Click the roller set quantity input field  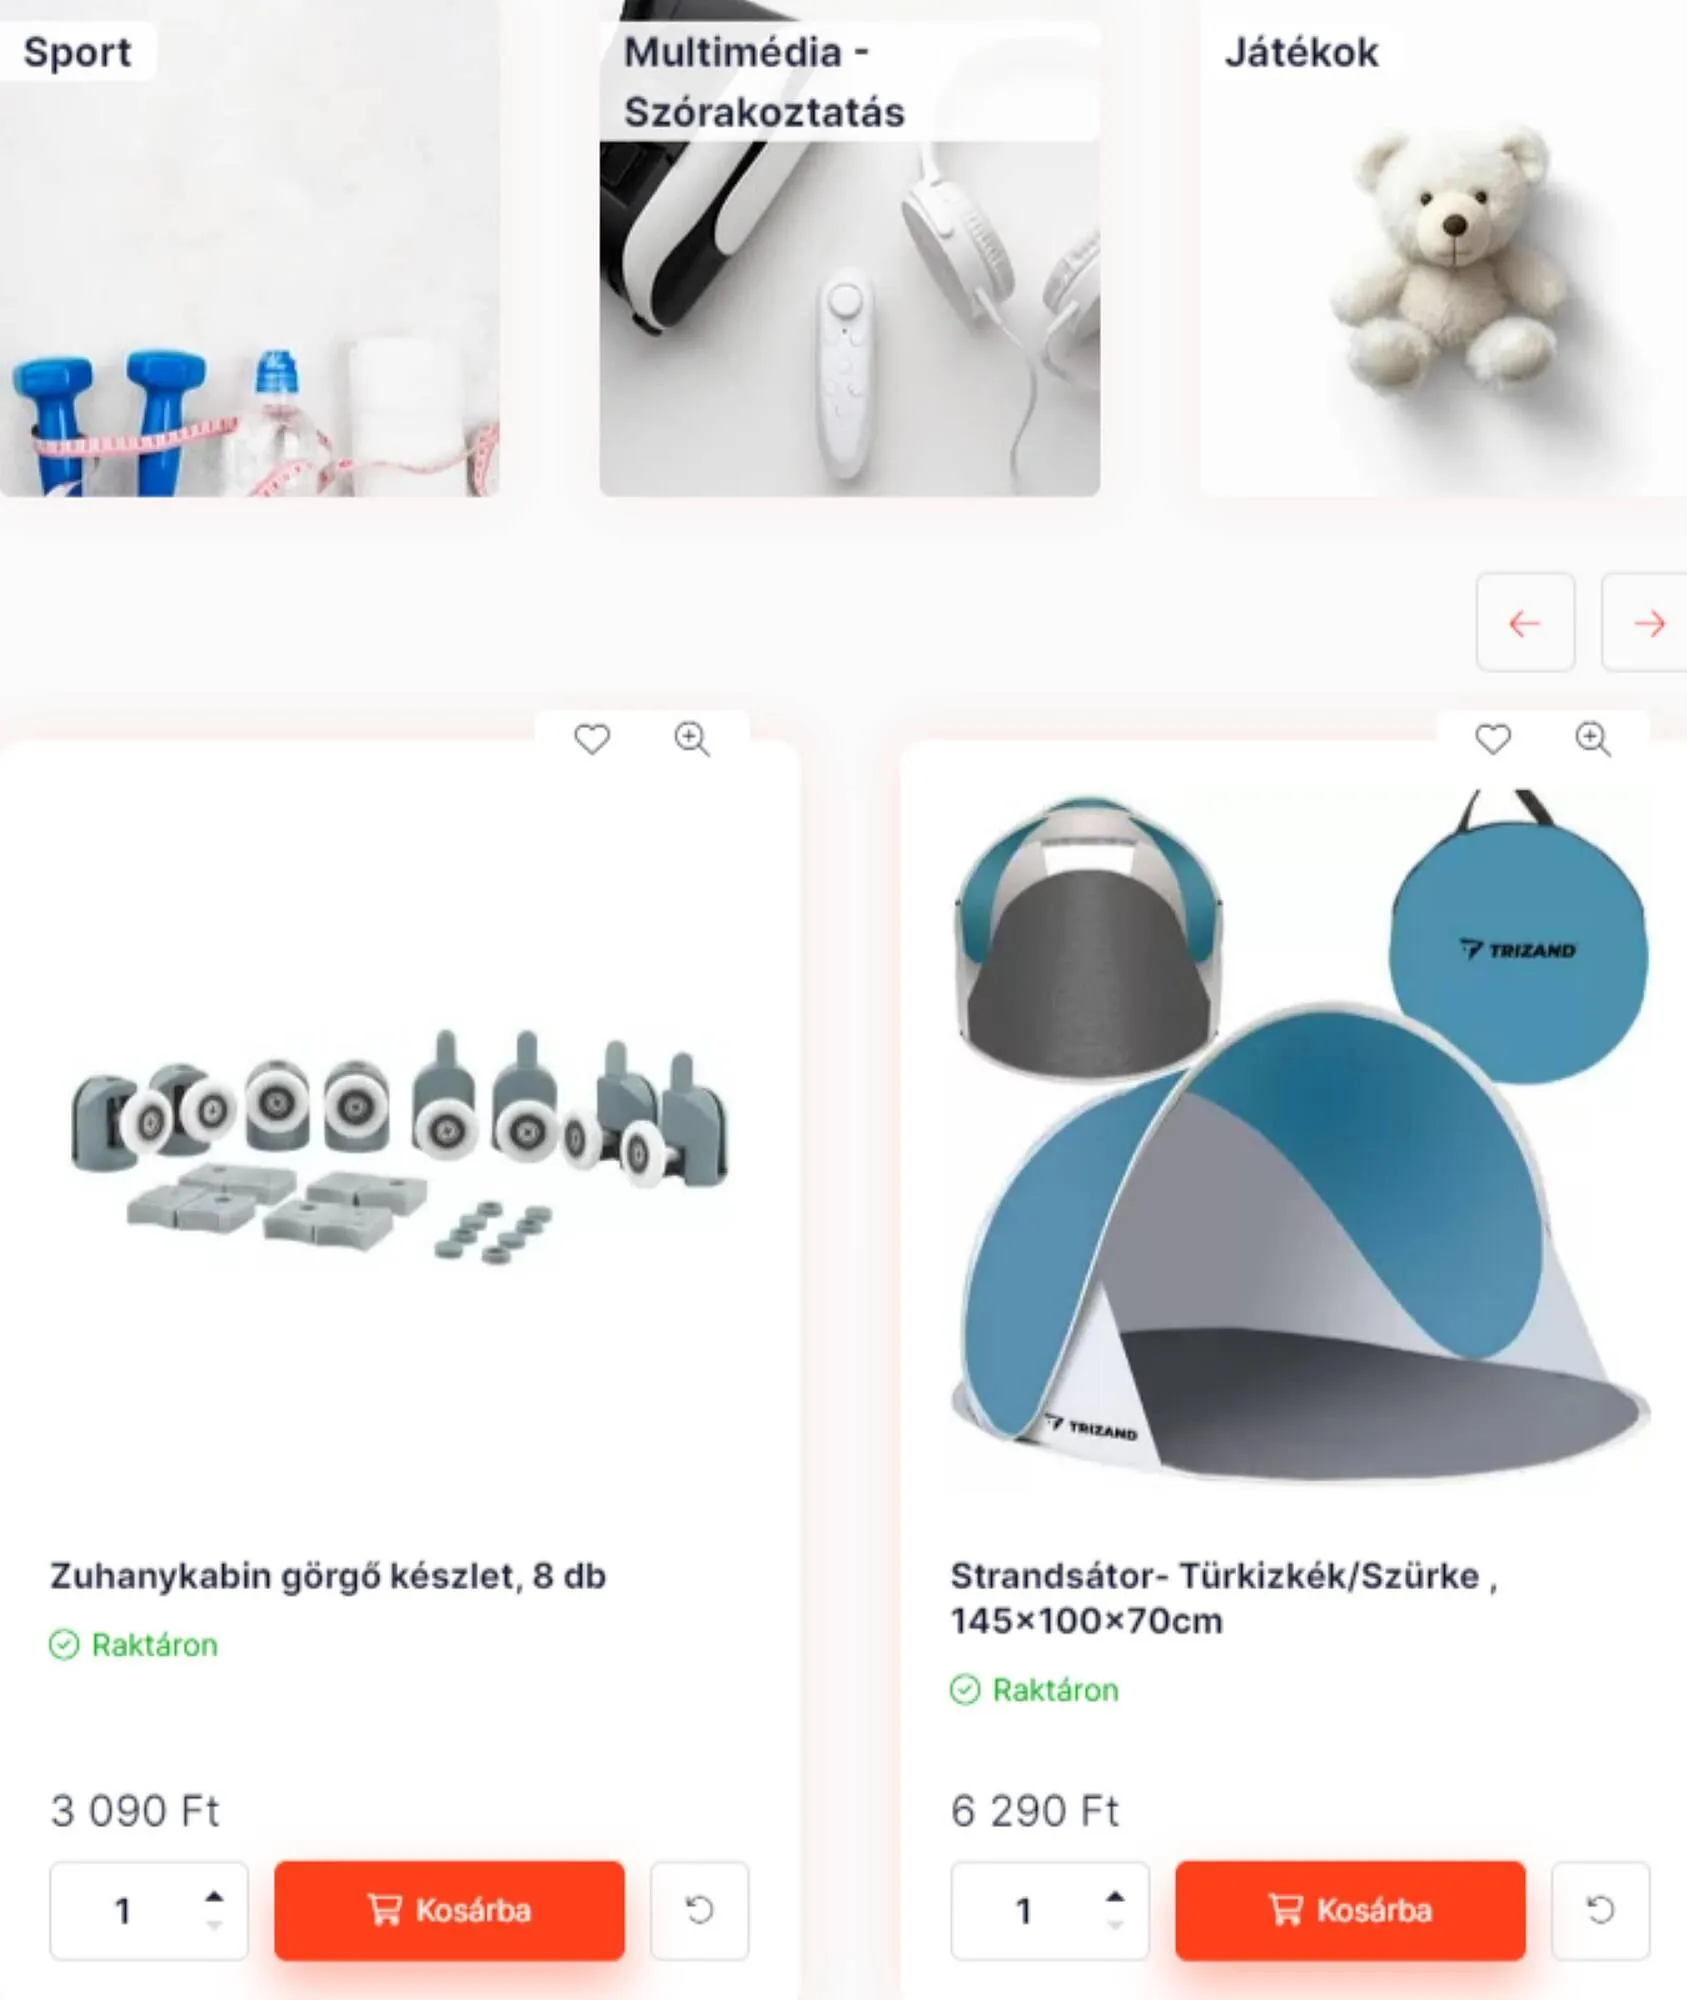coord(149,1910)
